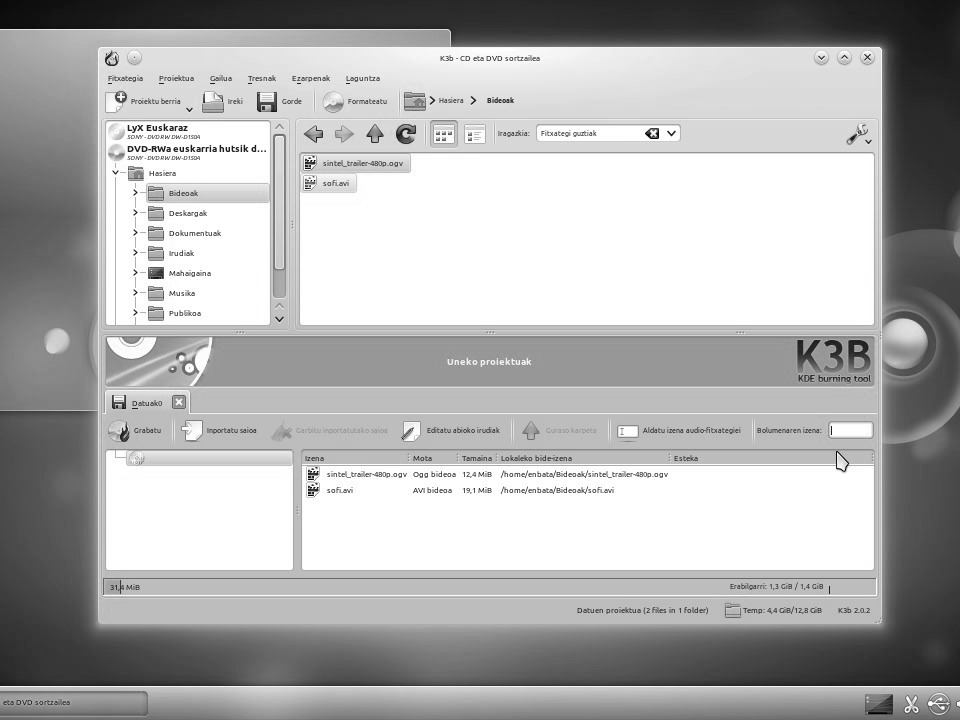
Task: Click the folder tree scrollbar thumb
Action: coord(279,202)
